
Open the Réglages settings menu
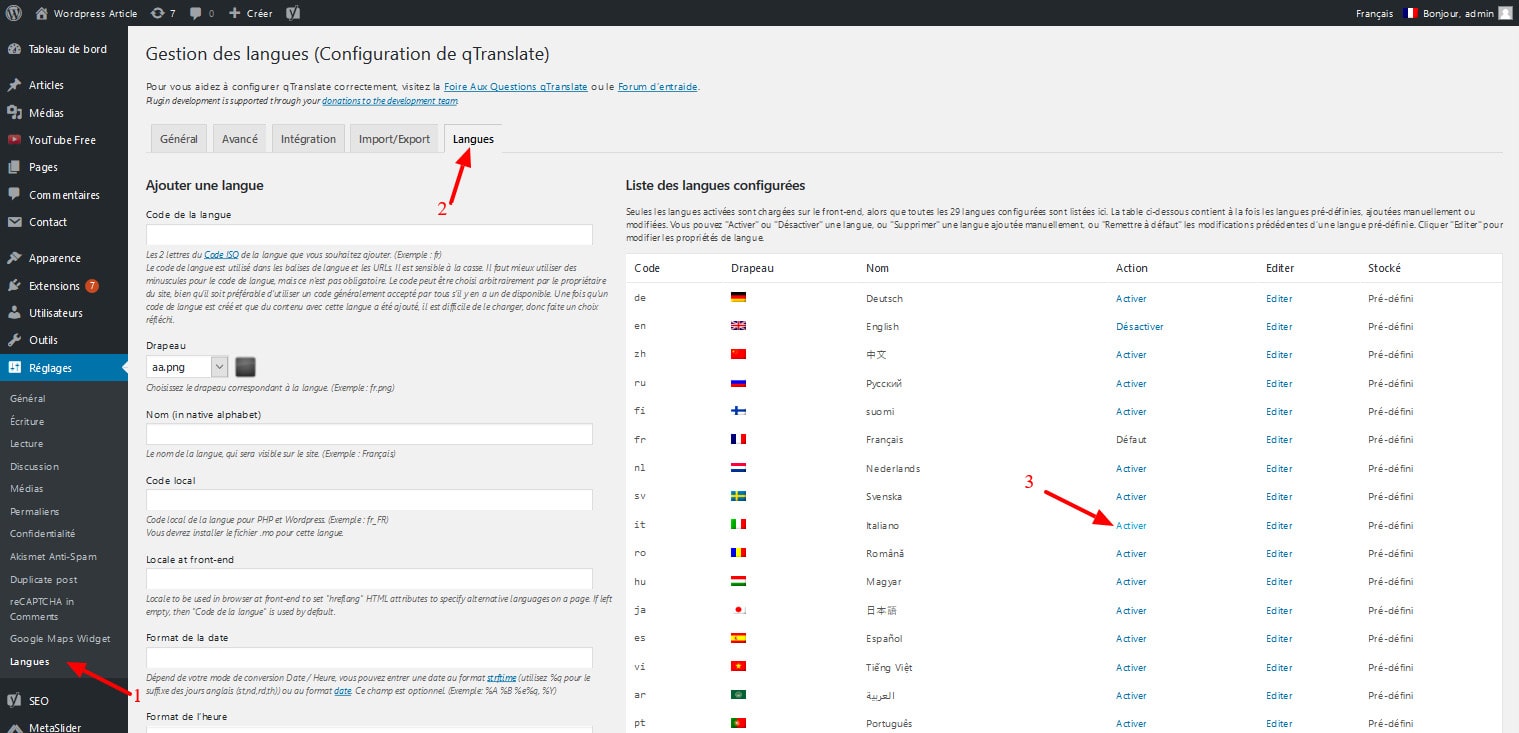(x=64, y=368)
